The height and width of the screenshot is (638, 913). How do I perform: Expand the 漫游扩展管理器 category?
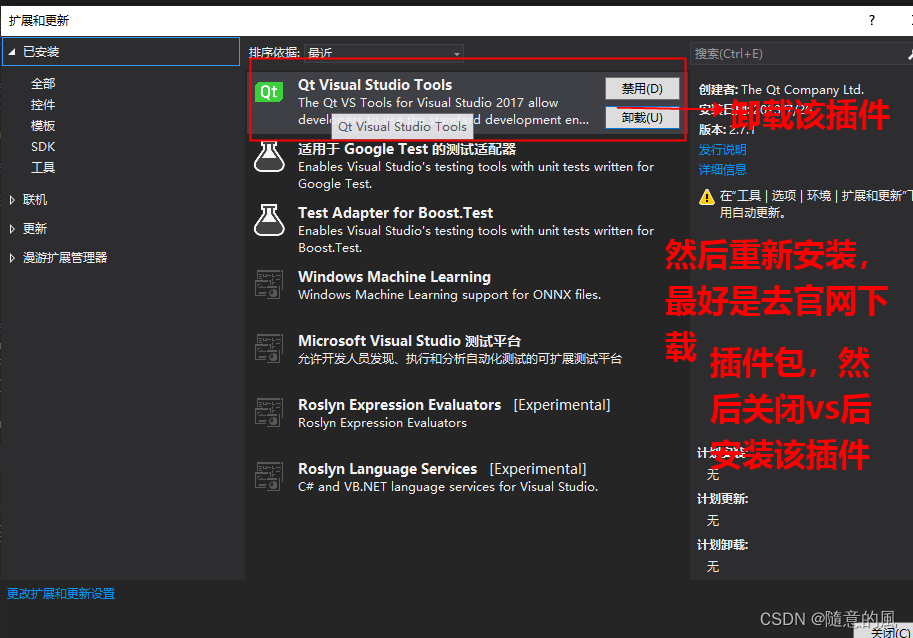pyautogui.click(x=12, y=258)
